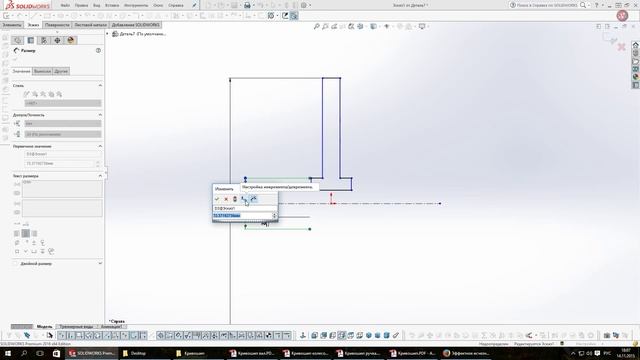Open the Листовой металл CommandManager tab
This screenshot has width=640, height=360.
tap(90, 25)
